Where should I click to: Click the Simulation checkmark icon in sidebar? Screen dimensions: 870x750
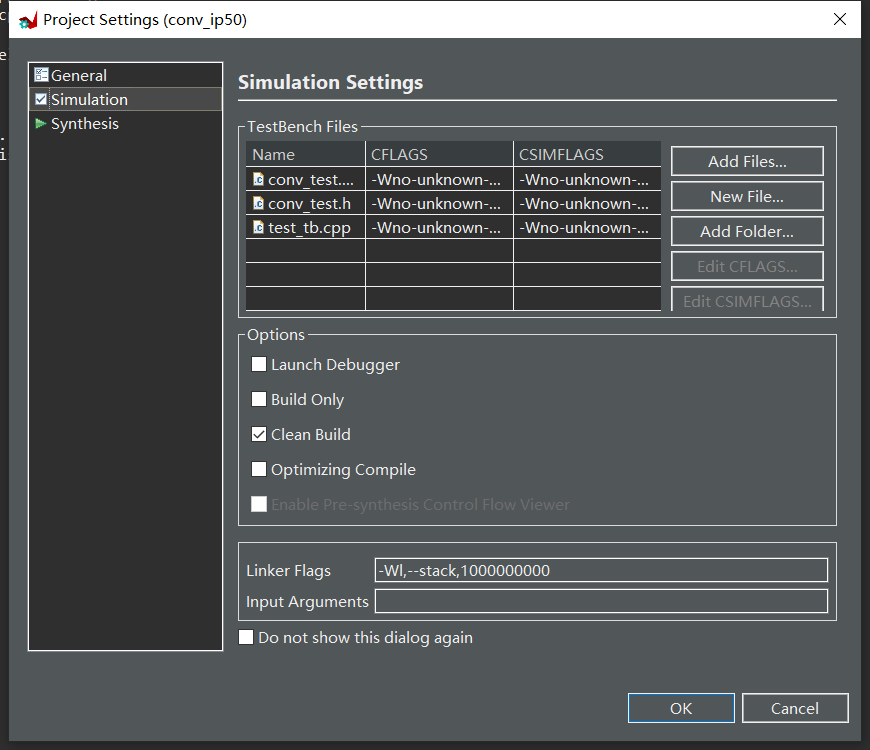41,98
